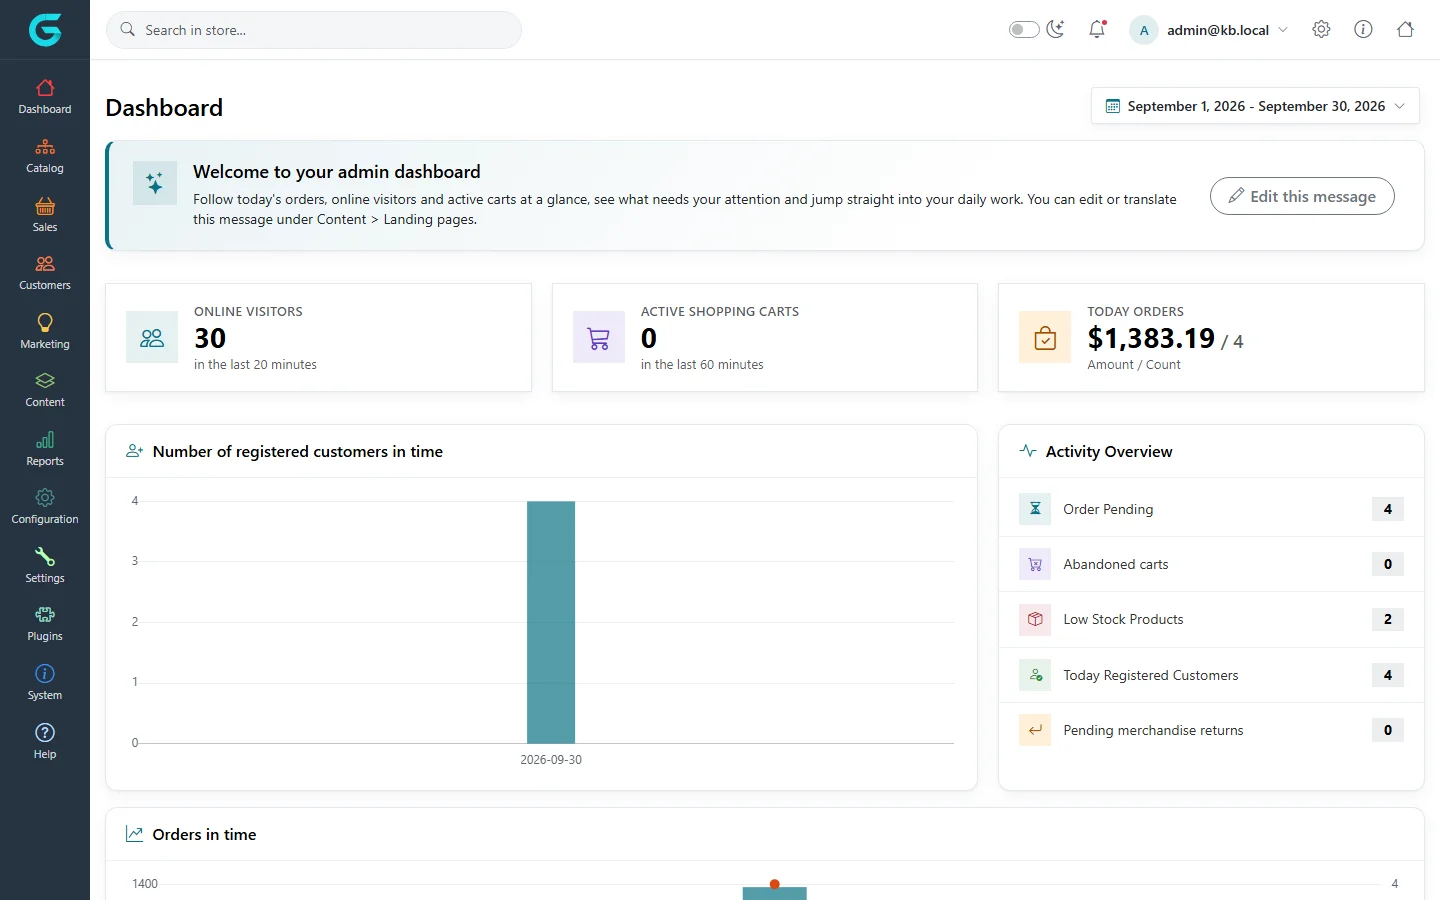The height and width of the screenshot is (900, 1440).
Task: Expand the admin@kb.local account menu
Action: (1209, 30)
